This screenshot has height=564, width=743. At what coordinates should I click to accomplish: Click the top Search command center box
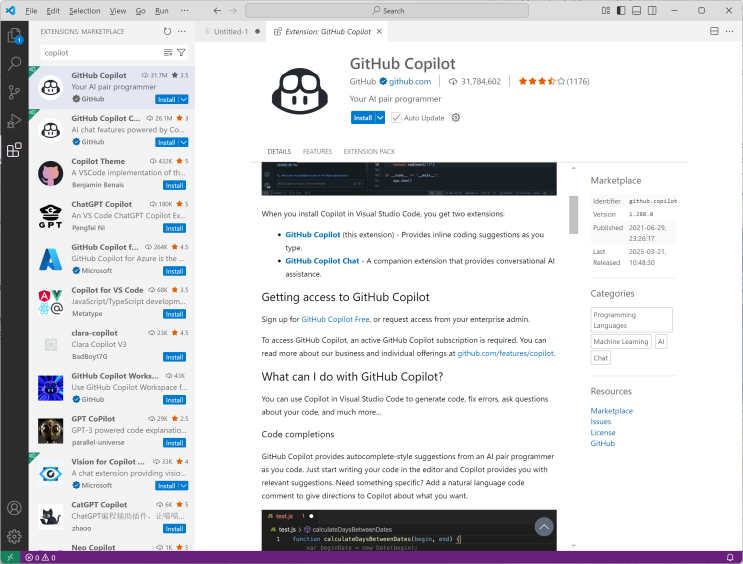[x=387, y=10]
